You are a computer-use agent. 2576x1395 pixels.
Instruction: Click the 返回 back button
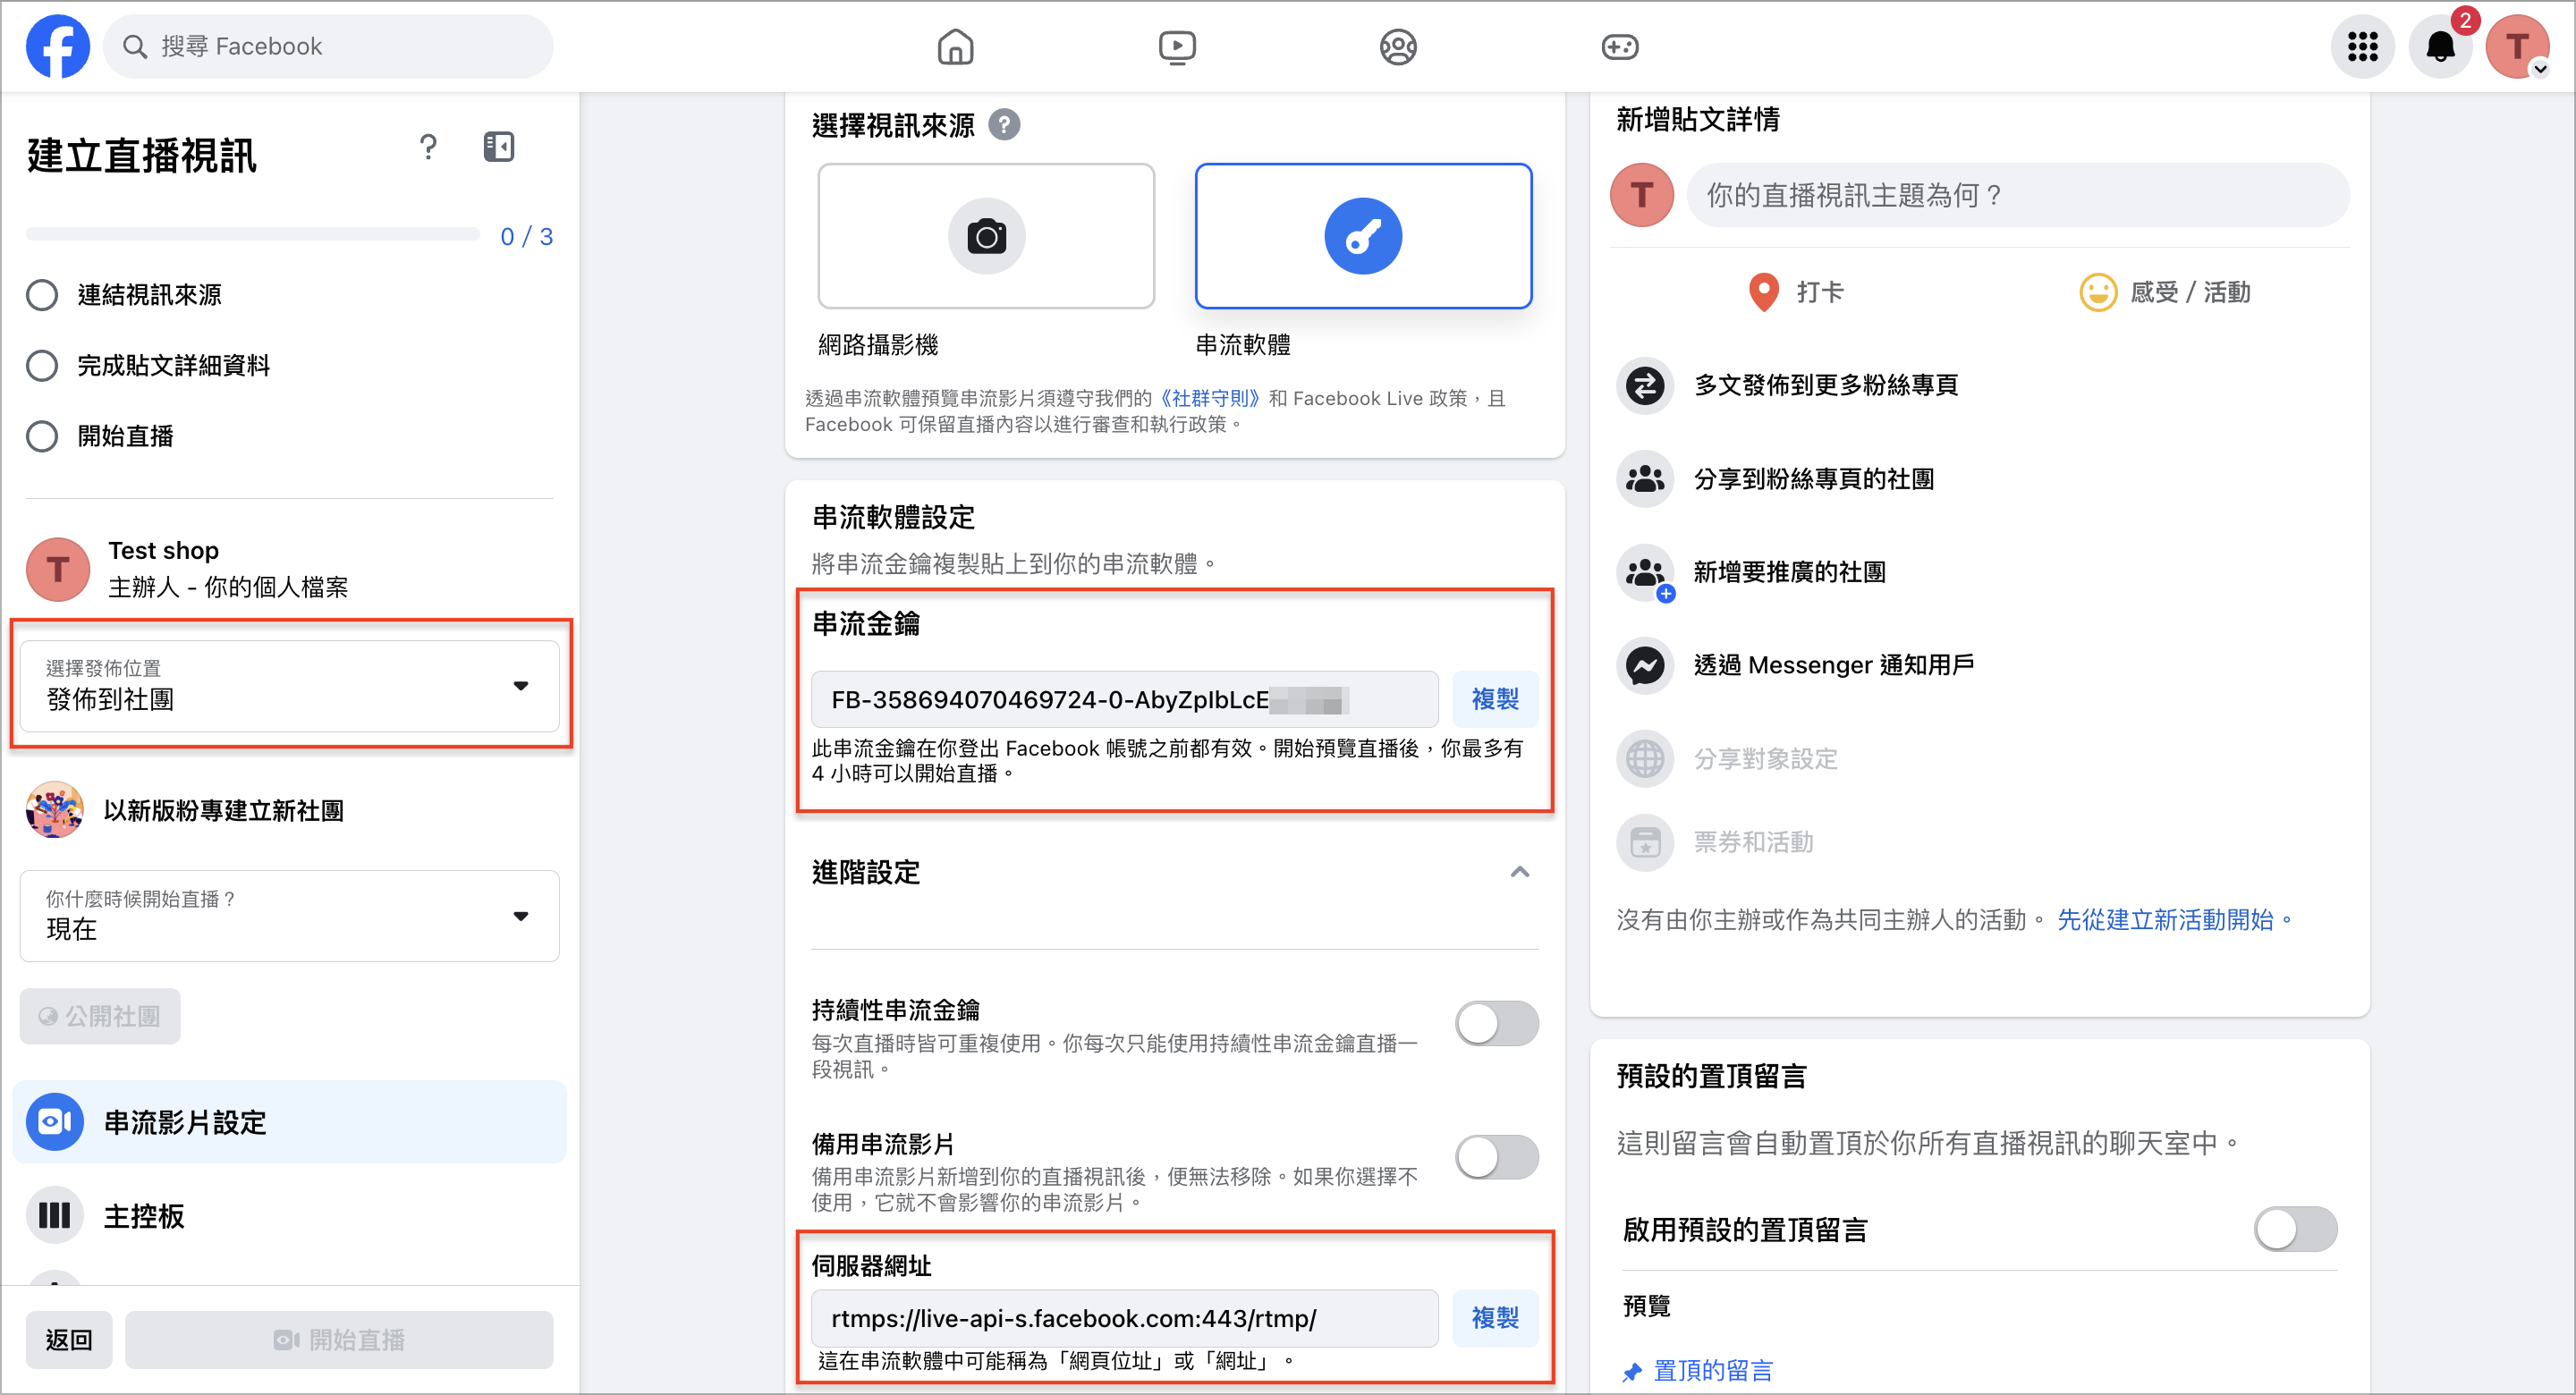[69, 1340]
